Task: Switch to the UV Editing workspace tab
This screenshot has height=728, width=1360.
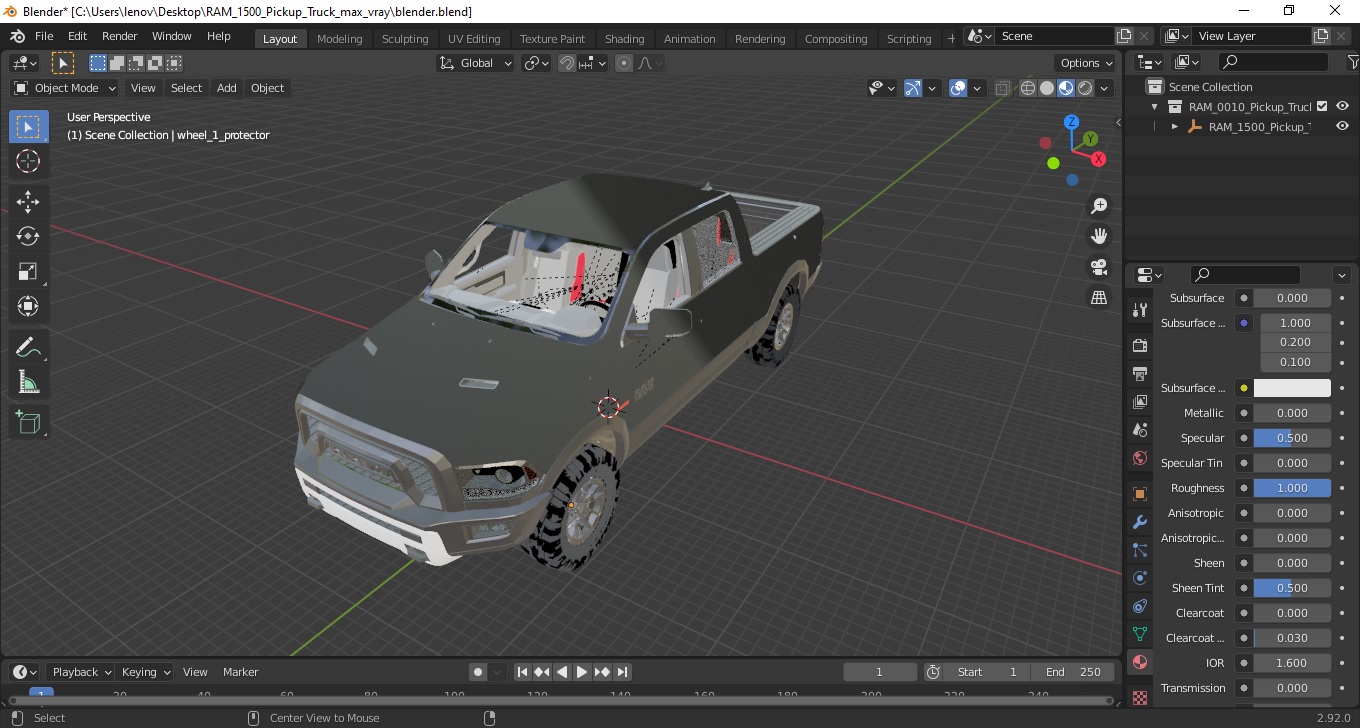Action: click(x=474, y=39)
